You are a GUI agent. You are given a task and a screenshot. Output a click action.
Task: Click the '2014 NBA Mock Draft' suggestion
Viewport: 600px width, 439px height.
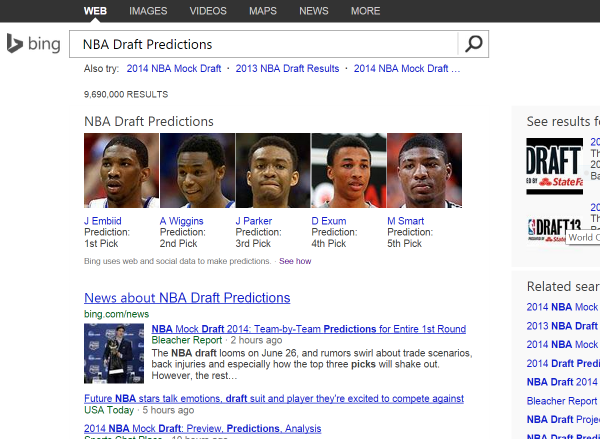[x=174, y=69]
